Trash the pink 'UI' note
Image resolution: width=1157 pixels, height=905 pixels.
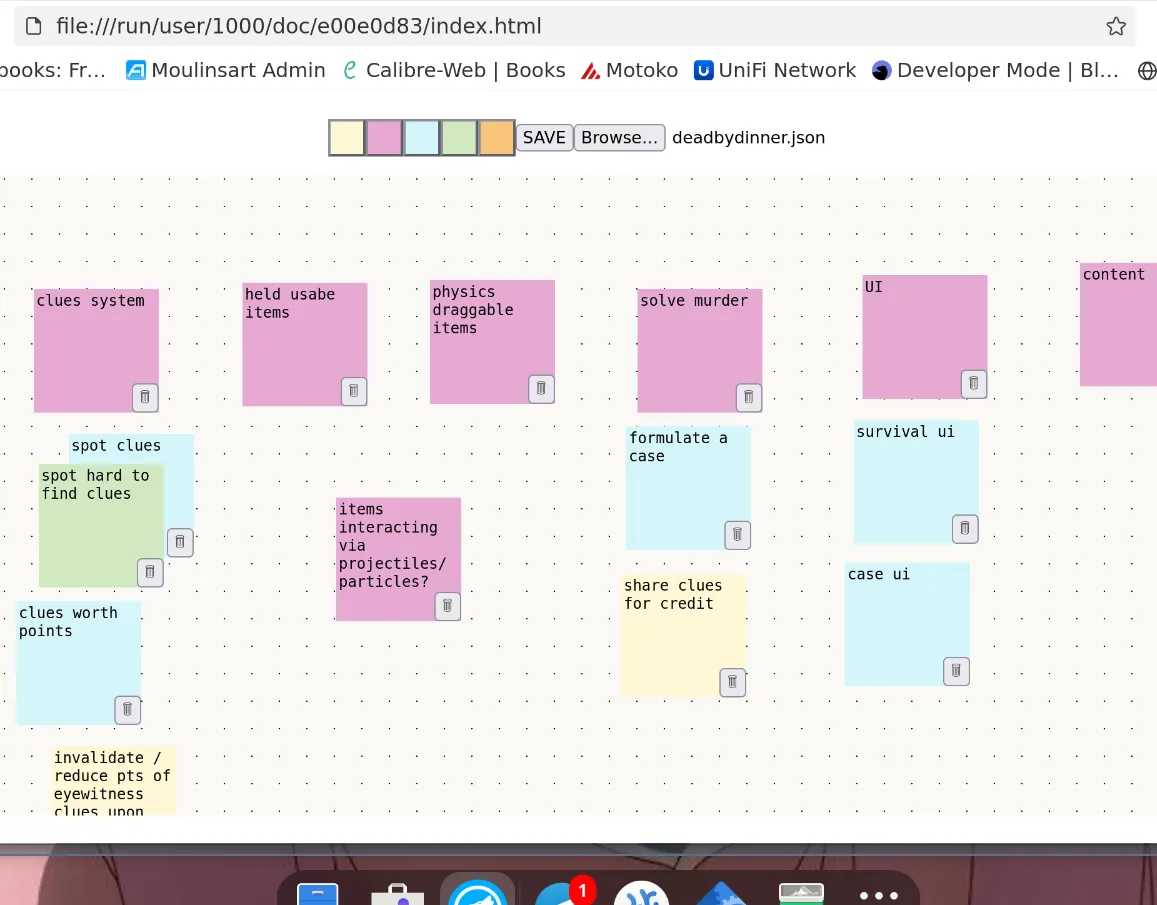974,383
